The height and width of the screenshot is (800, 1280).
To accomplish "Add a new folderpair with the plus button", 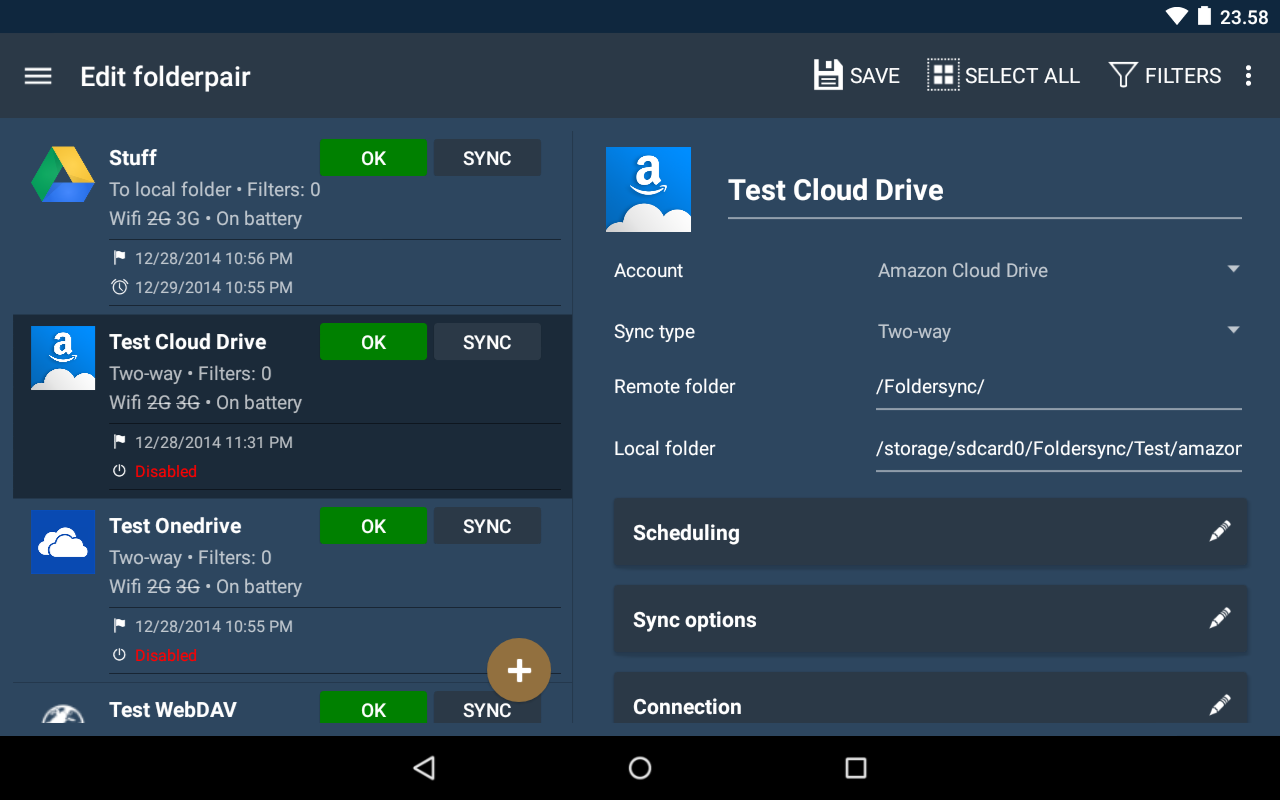I will click(519, 670).
